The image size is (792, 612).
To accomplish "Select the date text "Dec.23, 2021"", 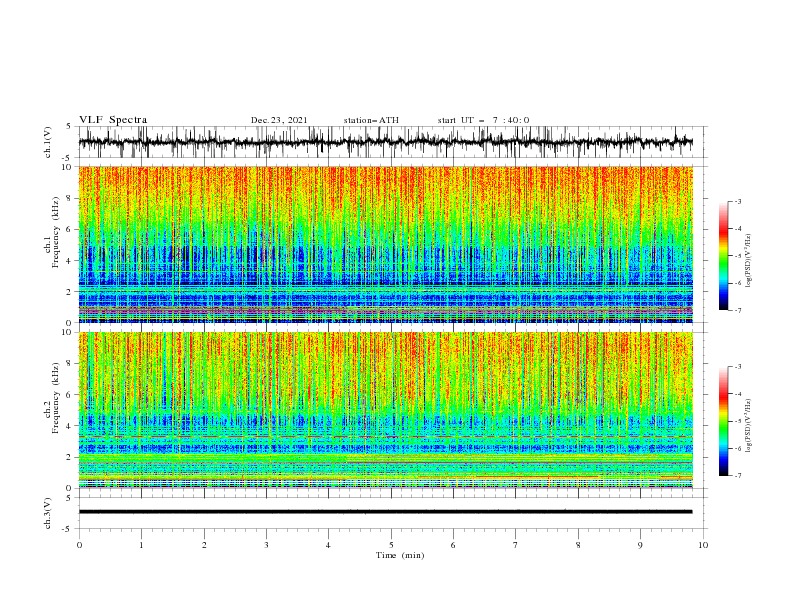I will tap(279, 120).
